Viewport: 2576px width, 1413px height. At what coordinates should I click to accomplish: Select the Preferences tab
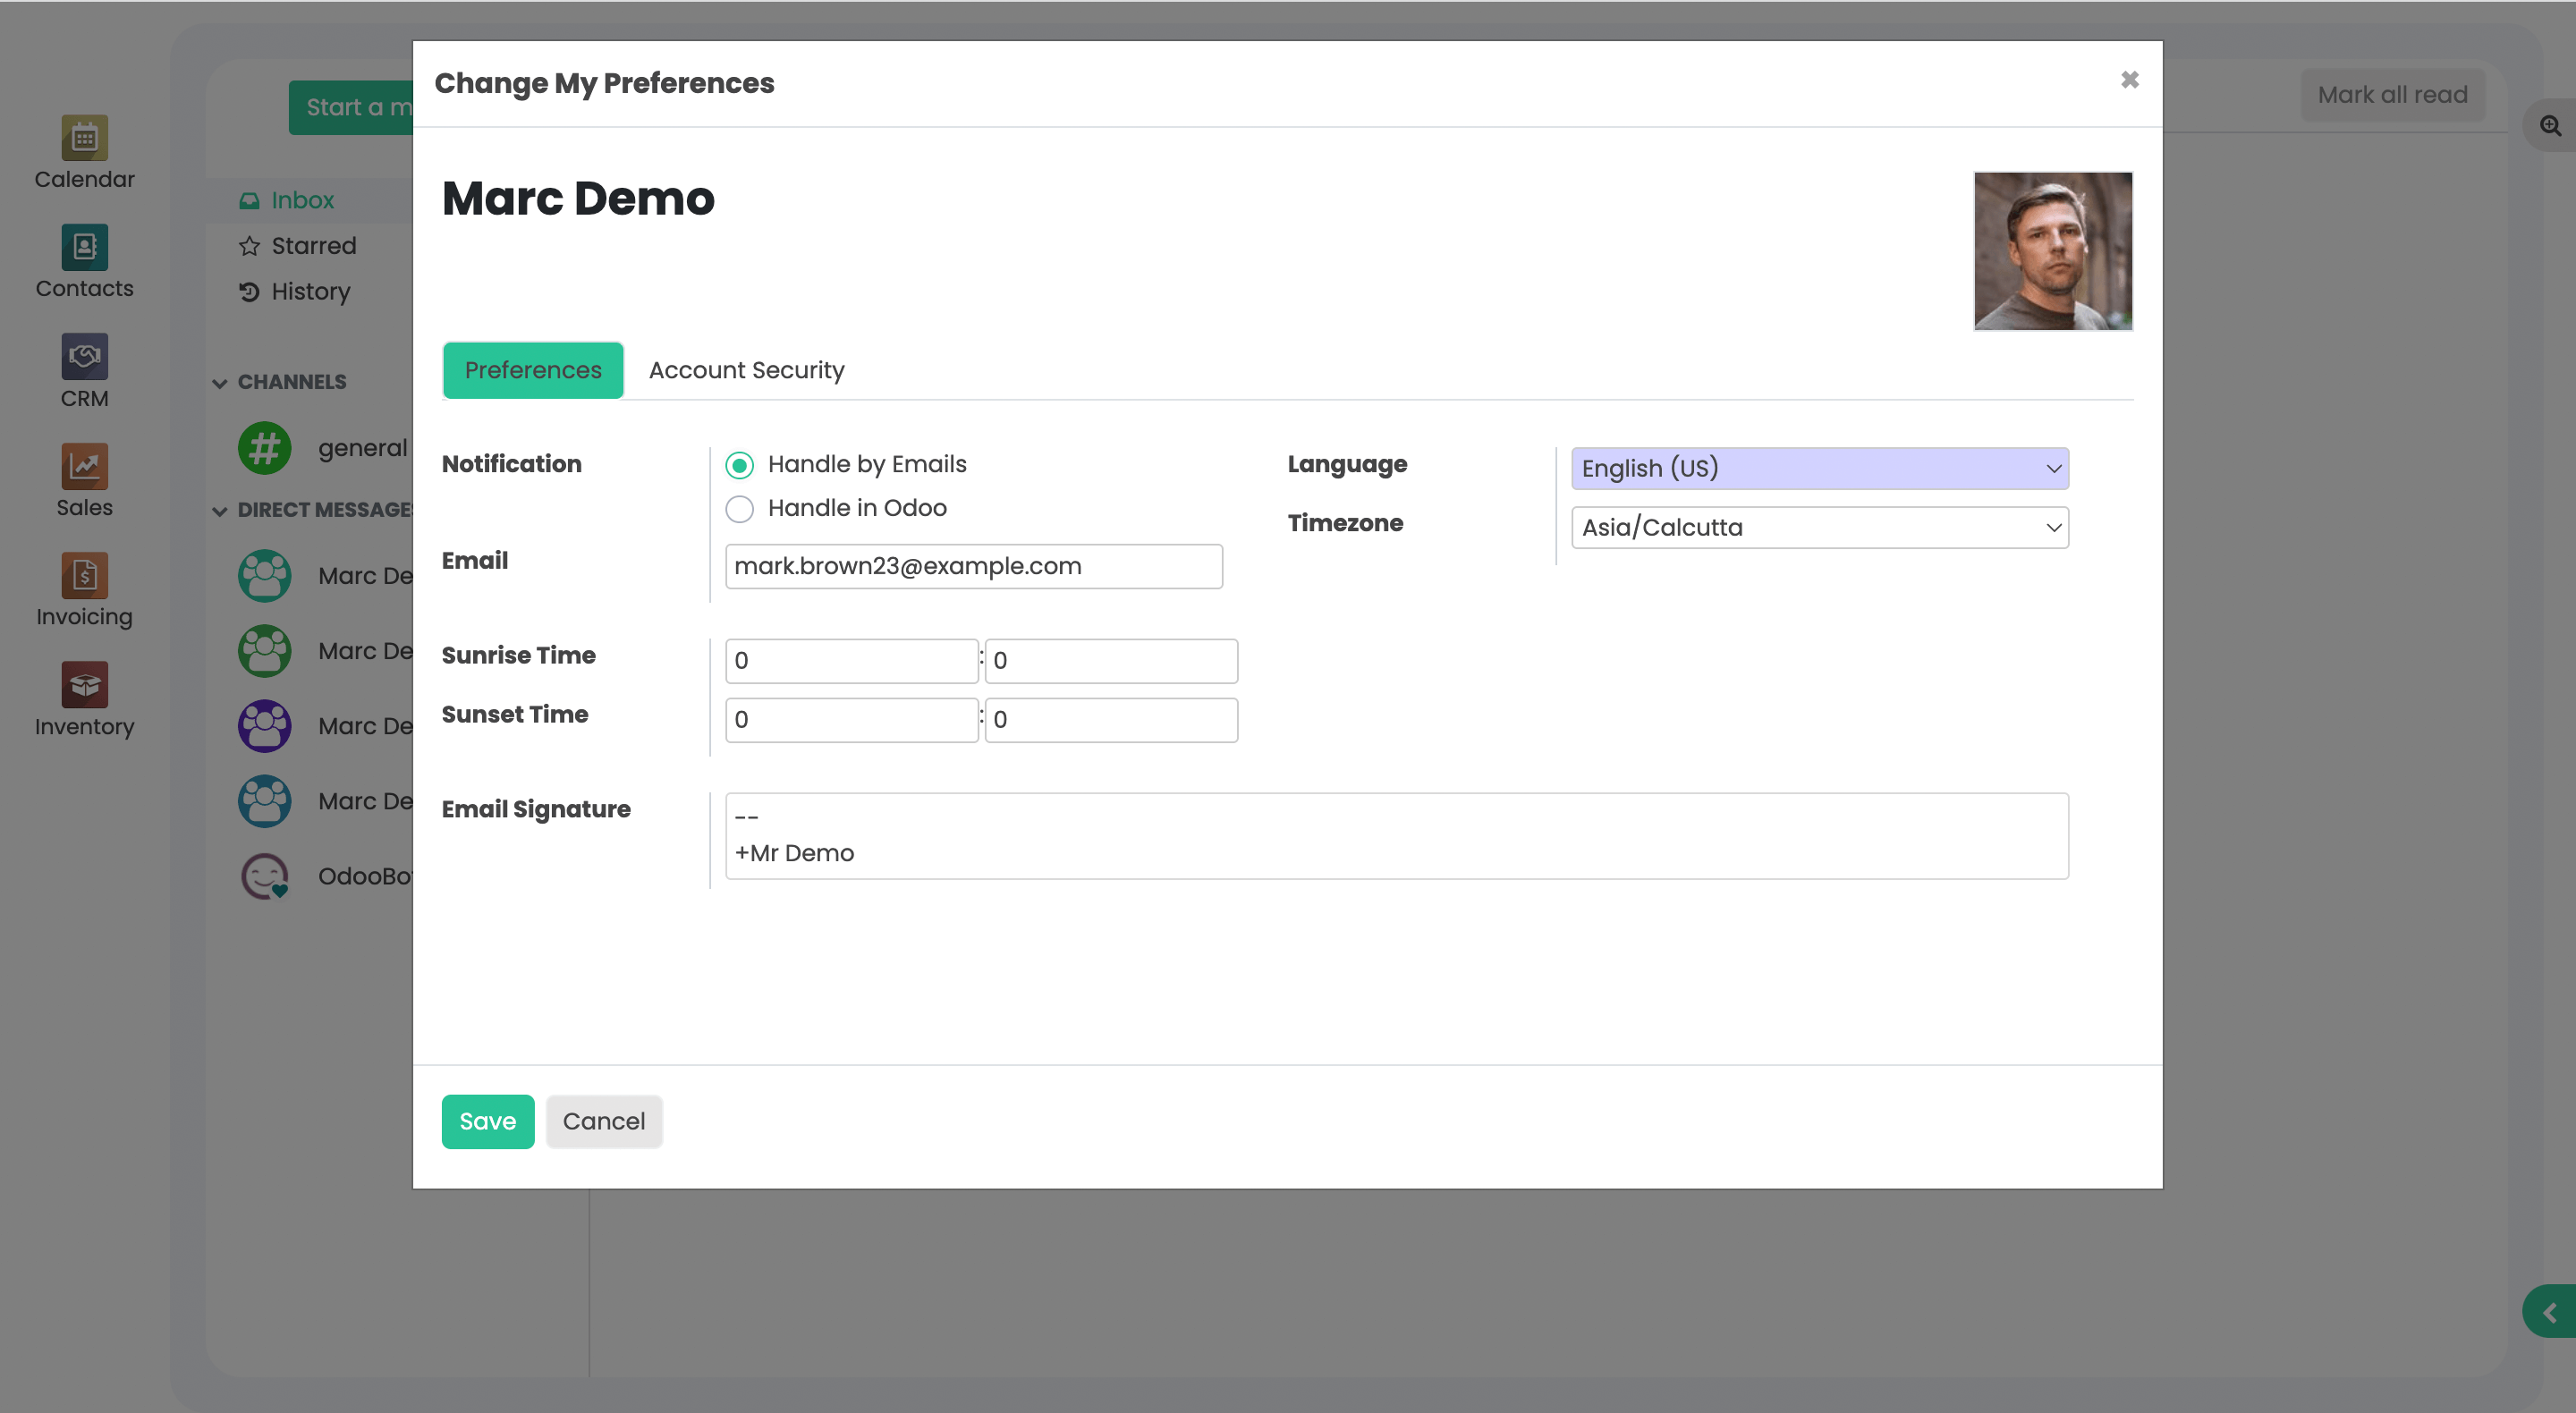coord(532,370)
